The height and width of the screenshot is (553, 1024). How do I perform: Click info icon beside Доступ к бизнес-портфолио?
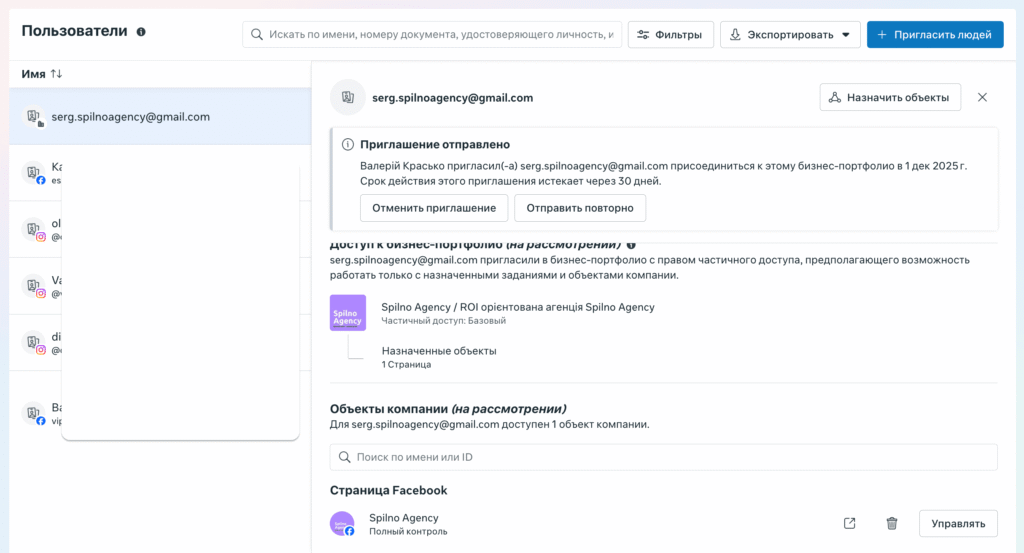pyautogui.click(x=631, y=245)
